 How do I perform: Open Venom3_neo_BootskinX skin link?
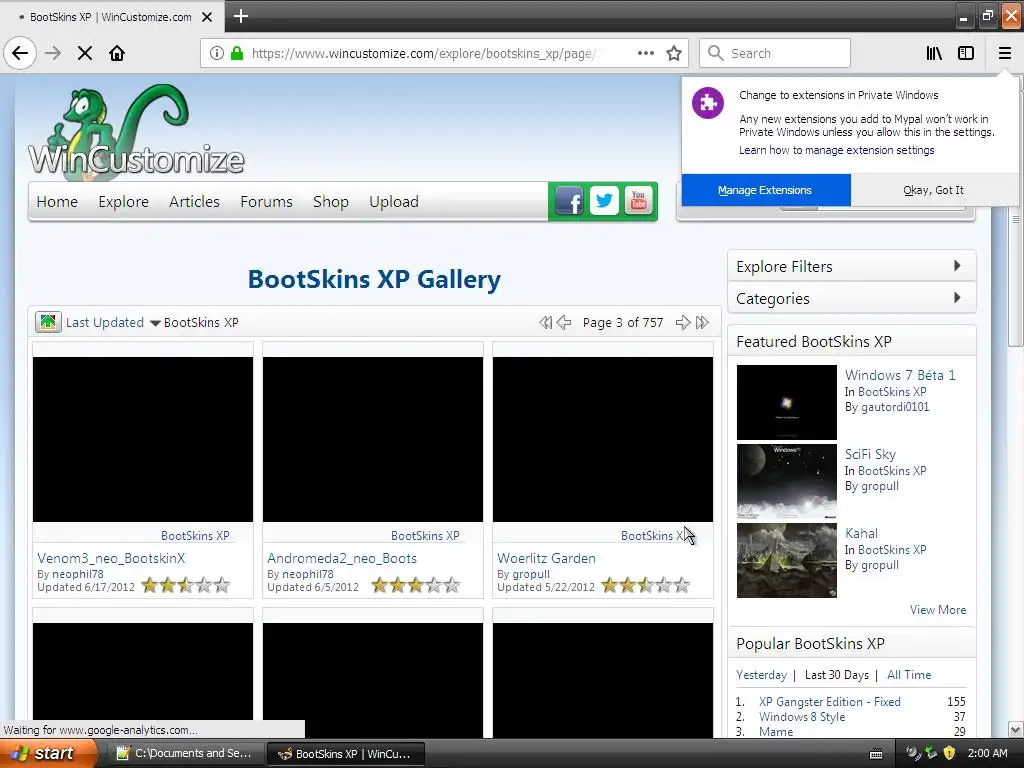point(111,558)
